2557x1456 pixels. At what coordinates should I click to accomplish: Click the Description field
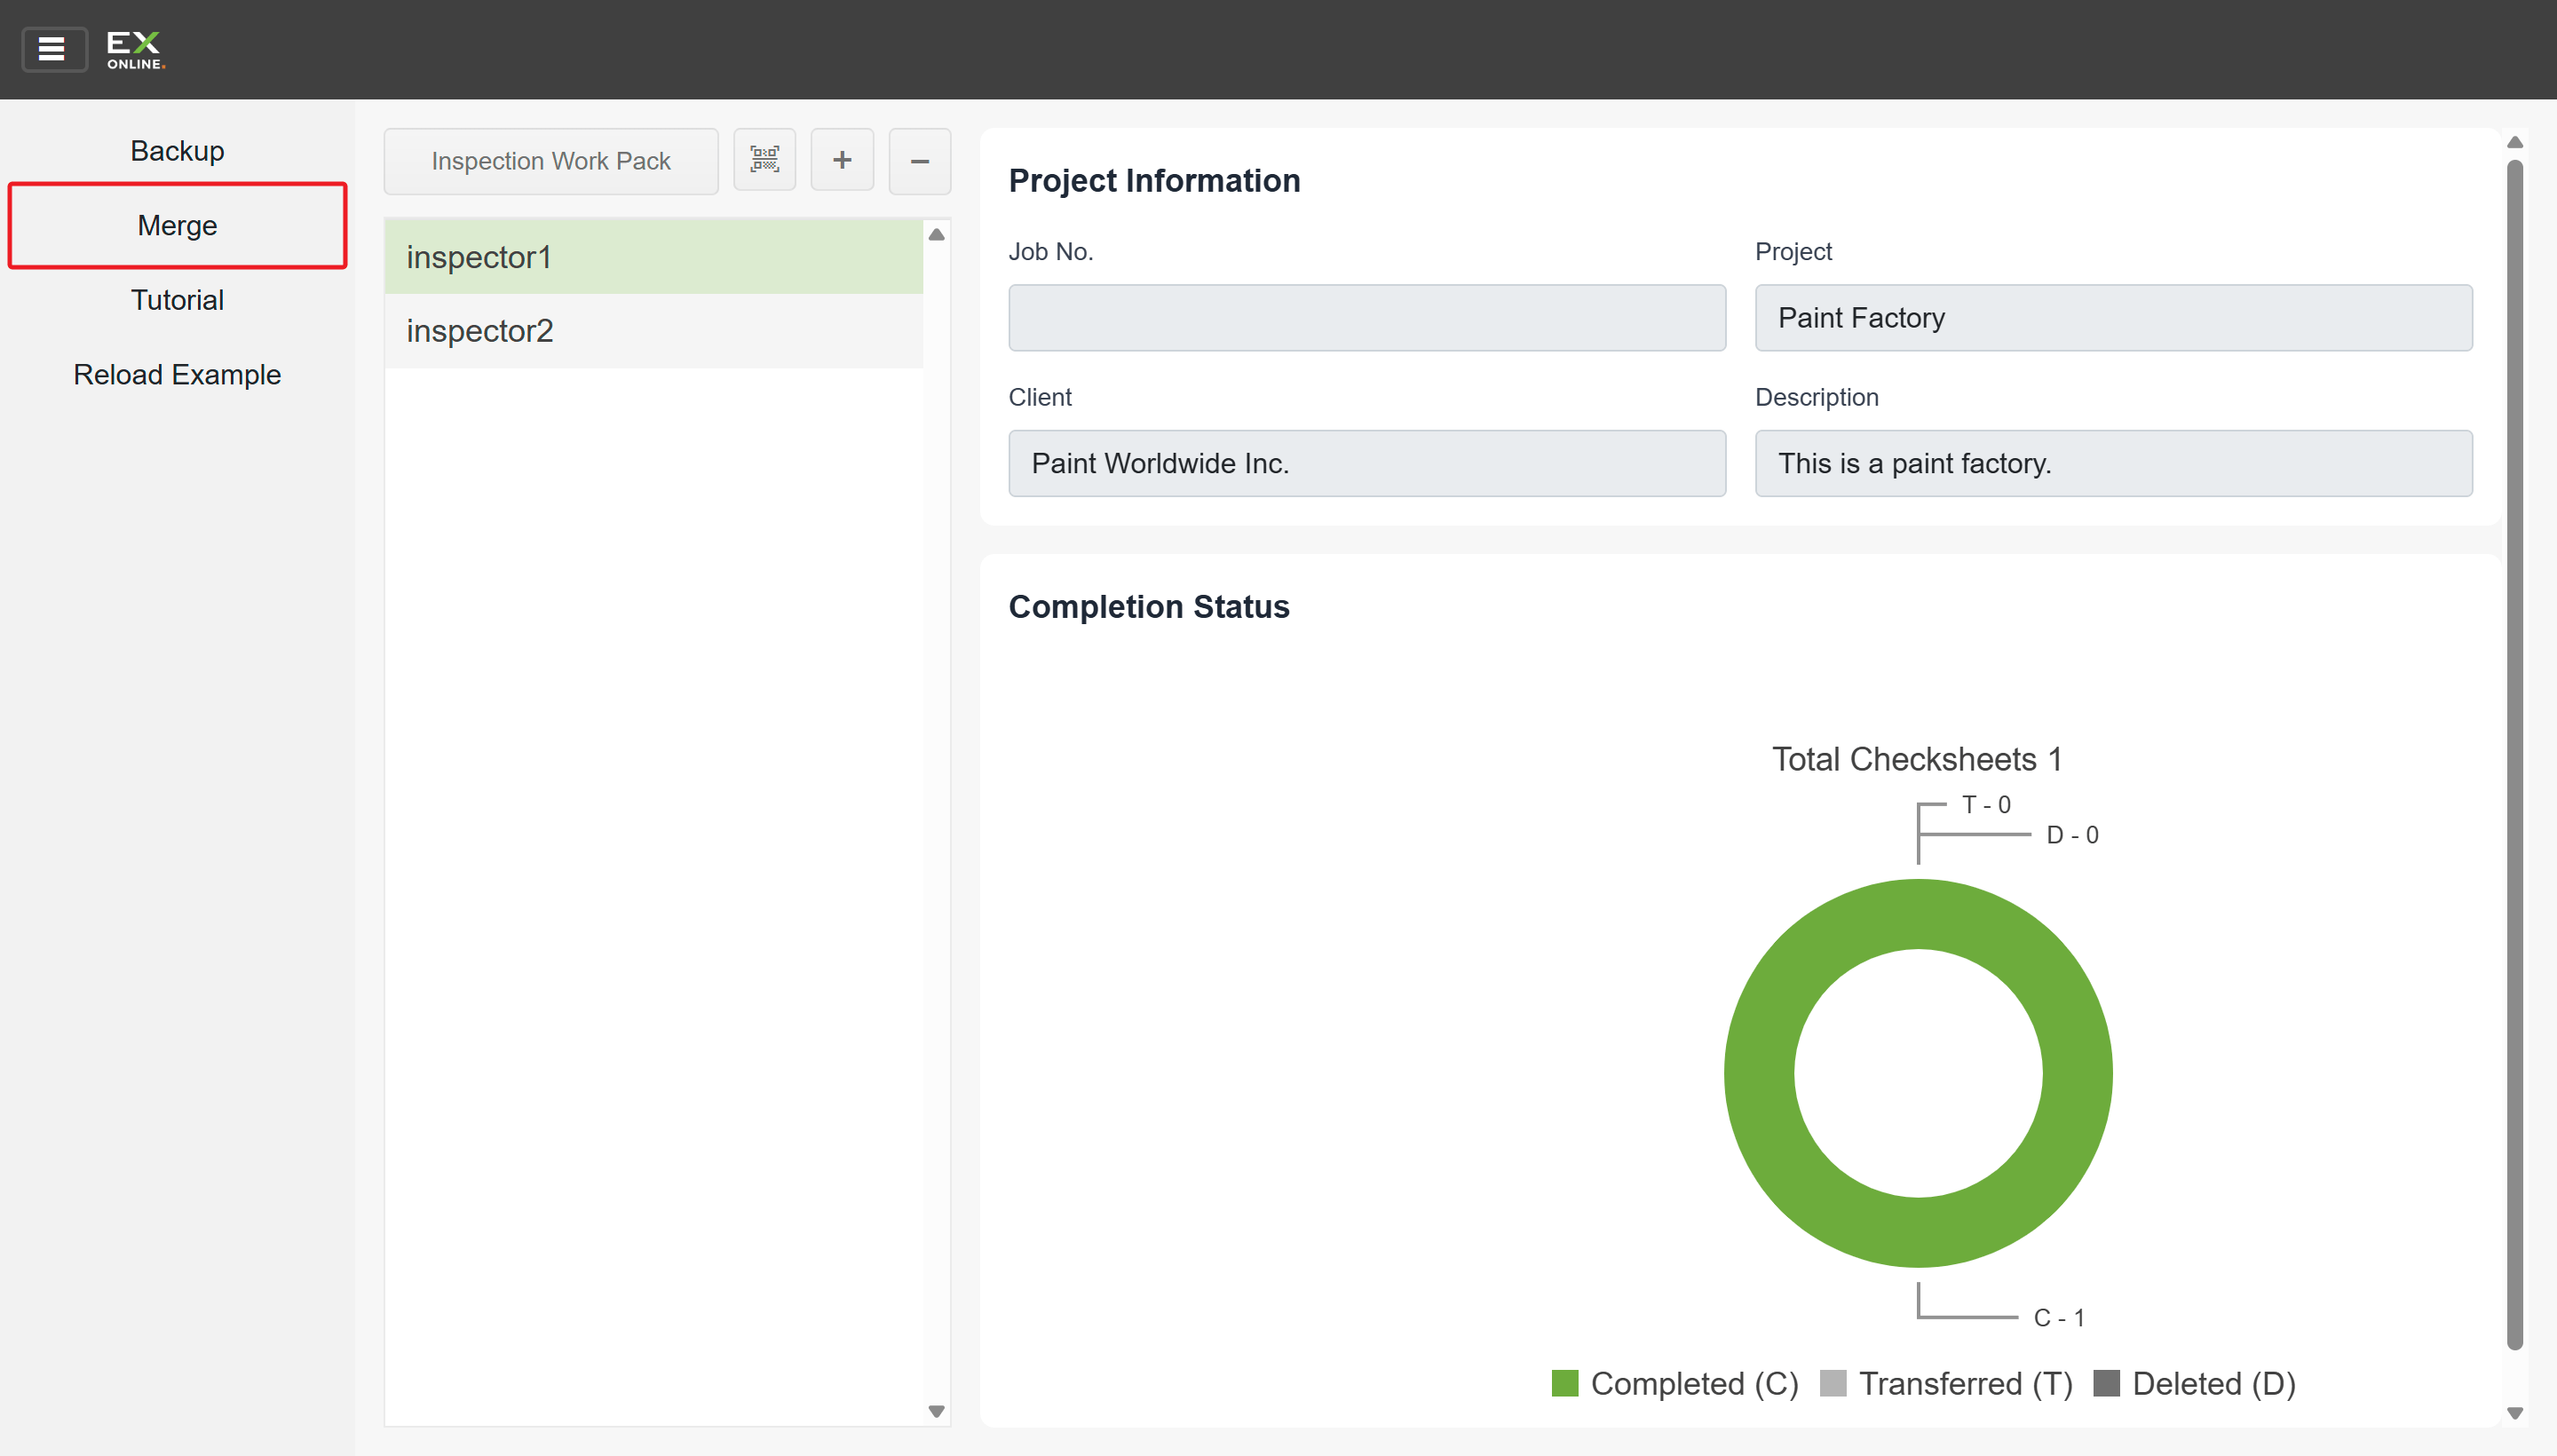tap(2113, 463)
